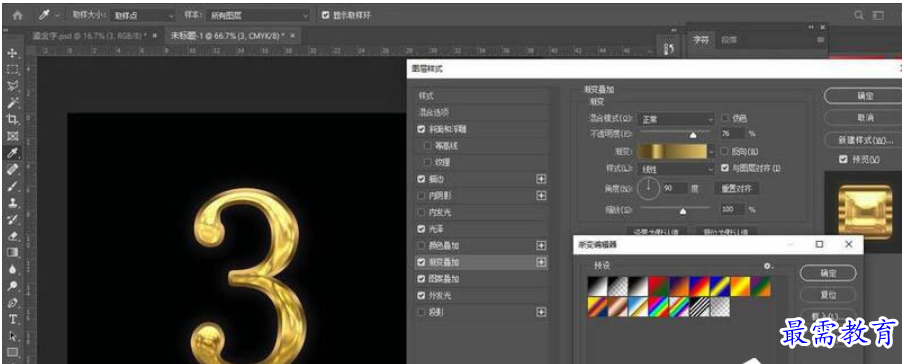Click 复位 in Gradient Editor
Viewport: 904px width, 364px height.
pos(828,295)
